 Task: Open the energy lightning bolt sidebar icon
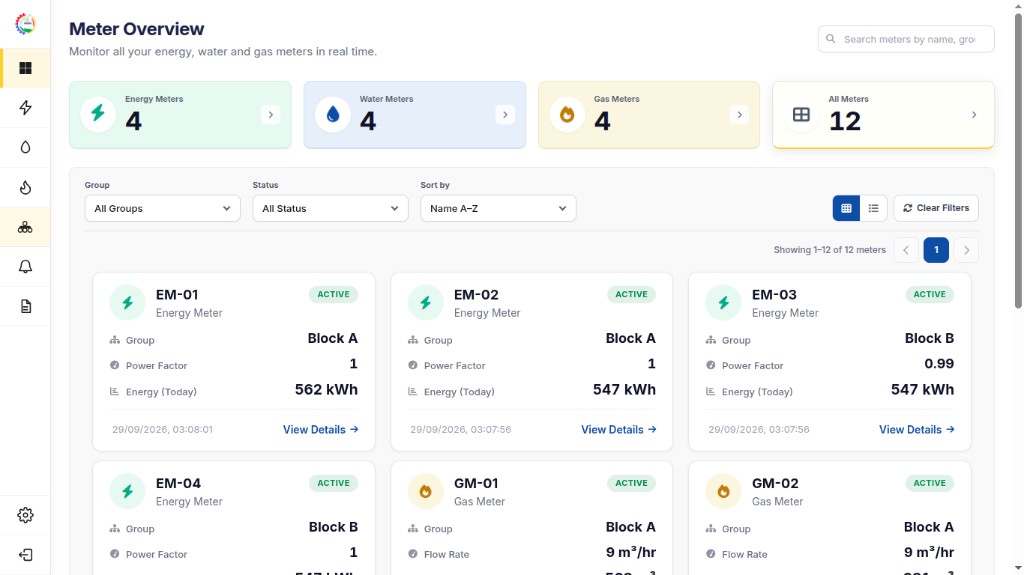[25, 108]
